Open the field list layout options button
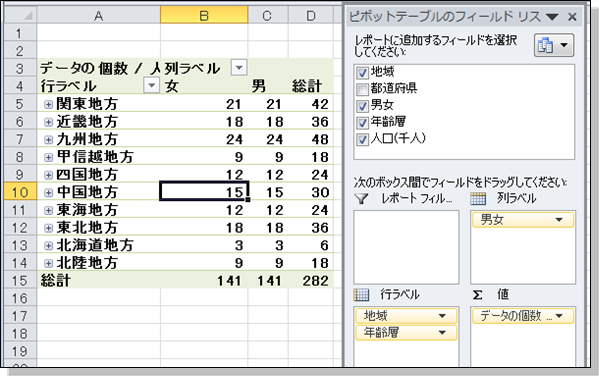Viewport: 599px width, 376px height. coord(554,45)
